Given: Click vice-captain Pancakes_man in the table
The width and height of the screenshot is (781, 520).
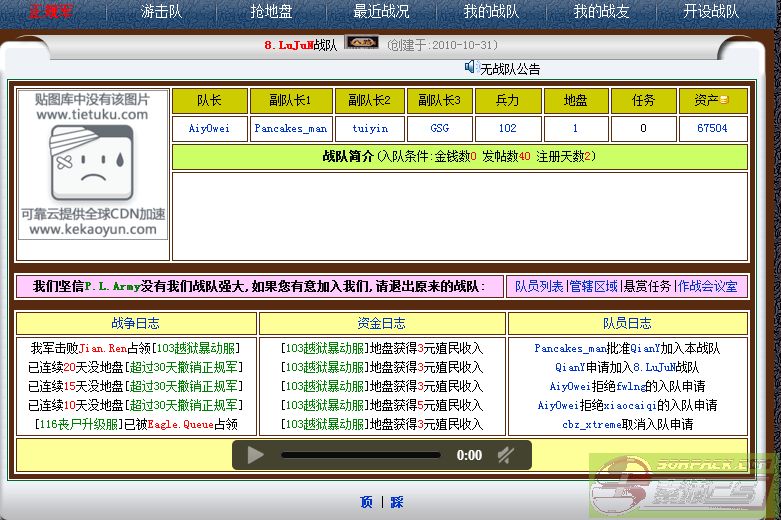Looking at the screenshot, I should point(290,129).
